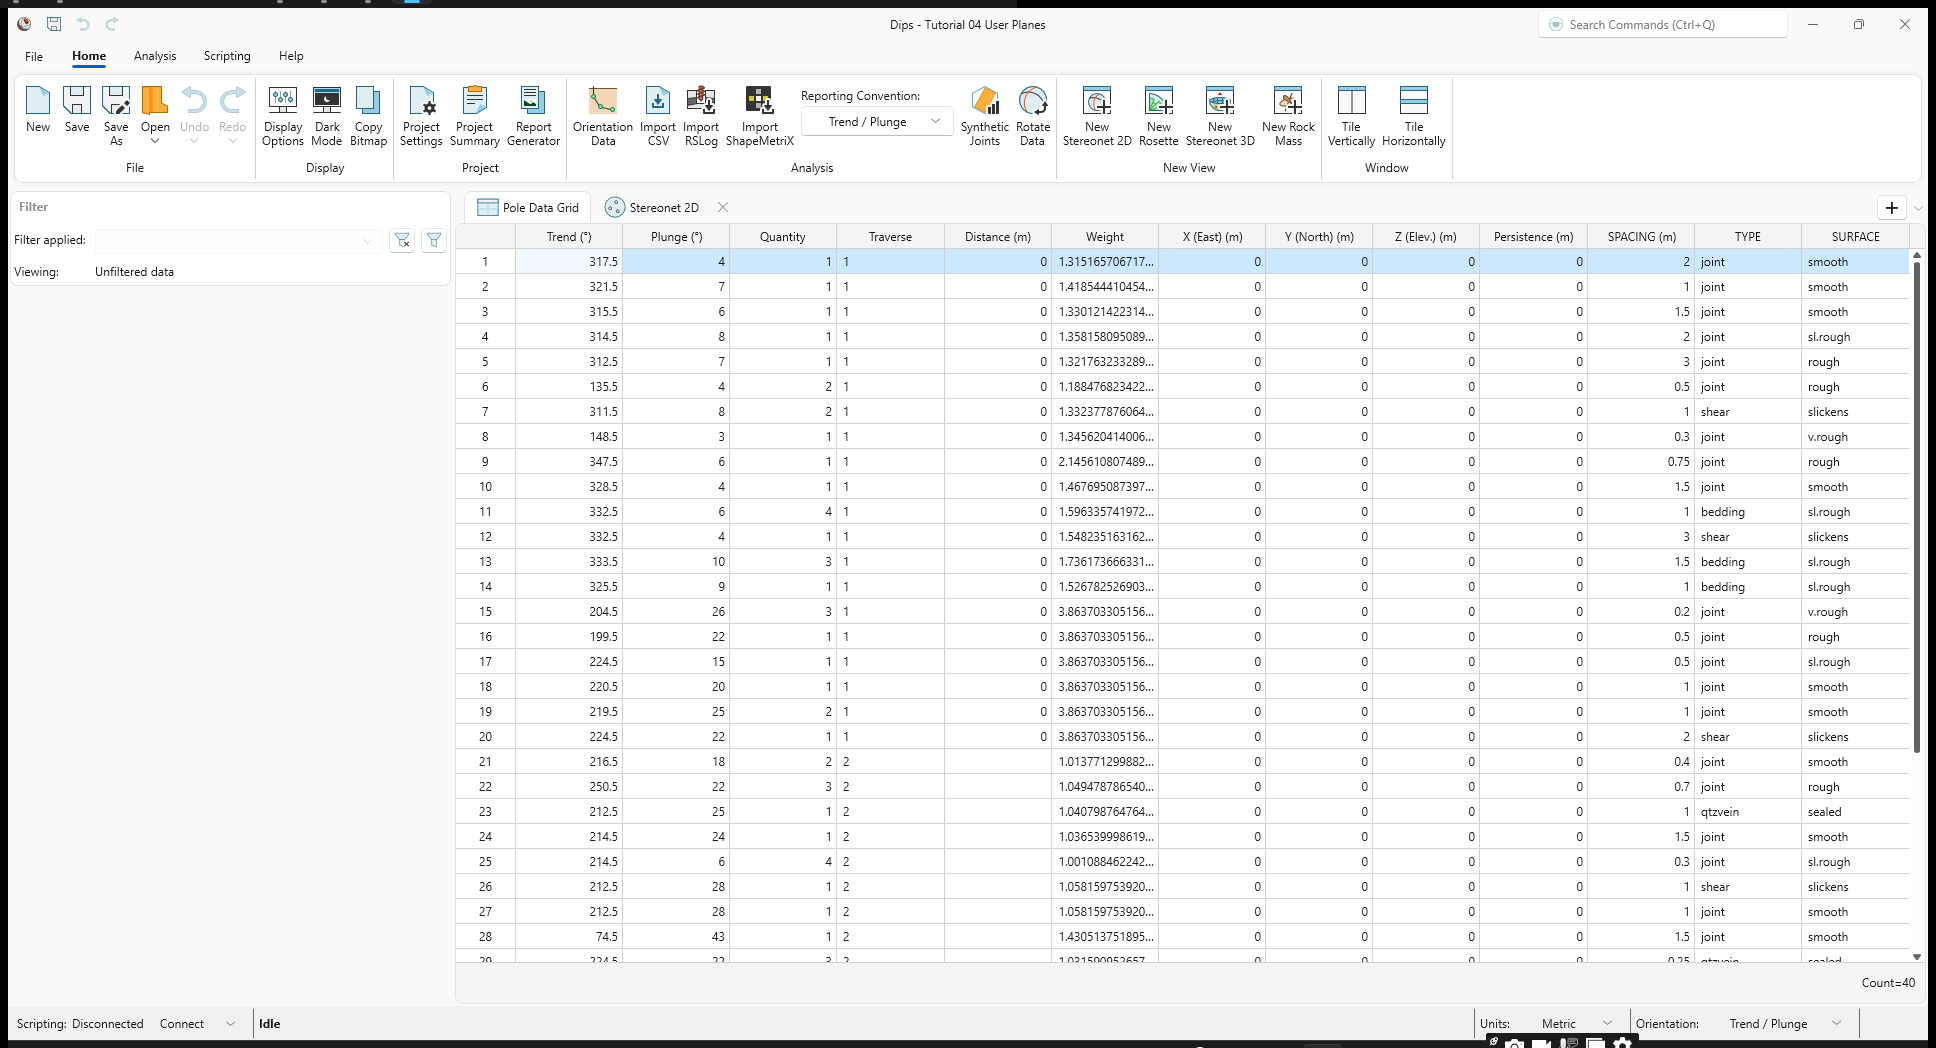
Task: Open Orientation Data tool
Action: pyautogui.click(x=603, y=116)
